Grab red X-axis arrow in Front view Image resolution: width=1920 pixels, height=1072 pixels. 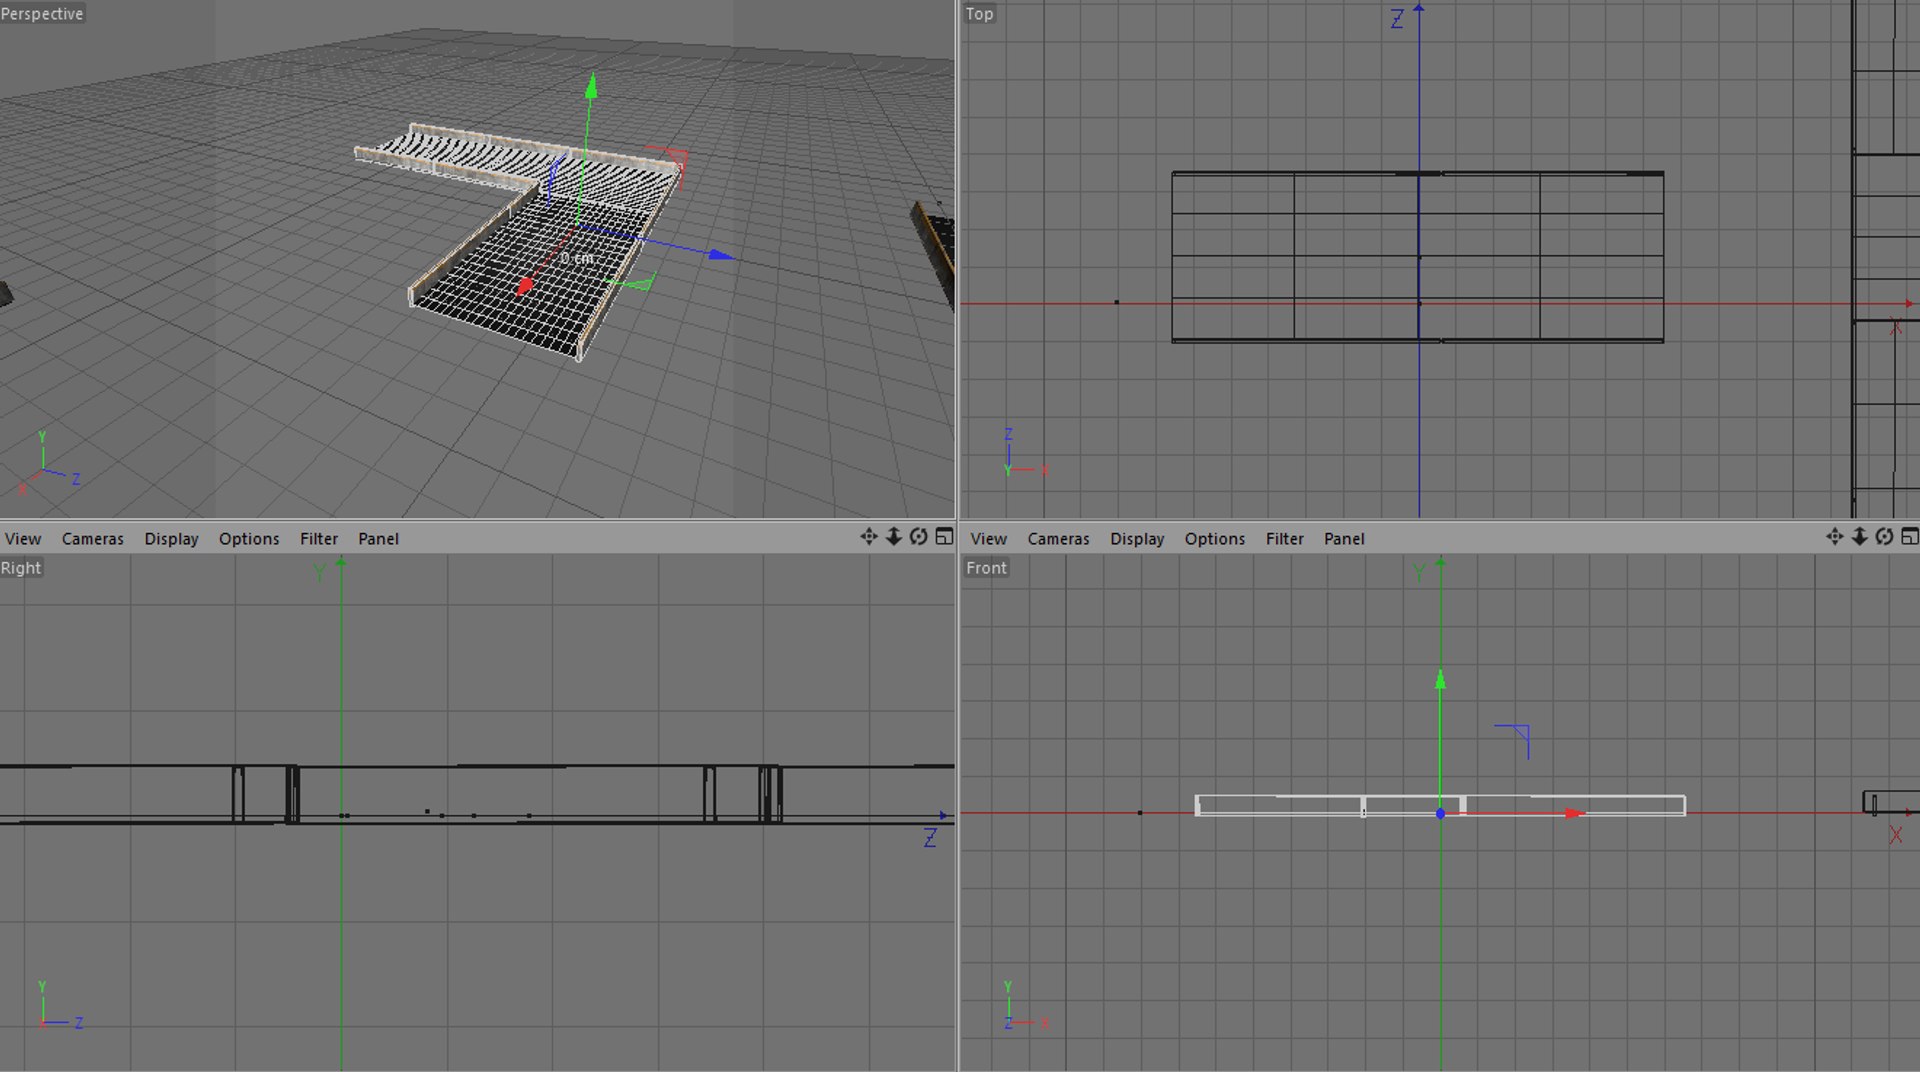[1575, 814]
